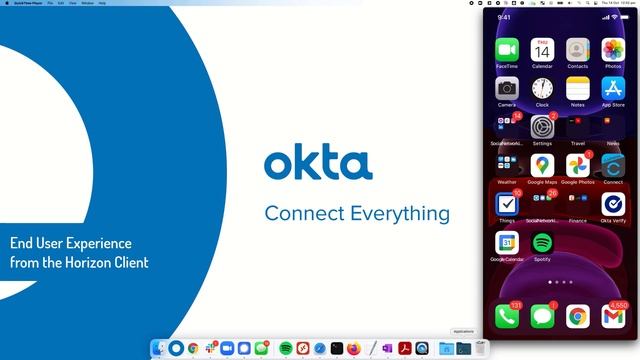Open the Weather folder on iPhone
This screenshot has height=360, width=640.
point(507,166)
